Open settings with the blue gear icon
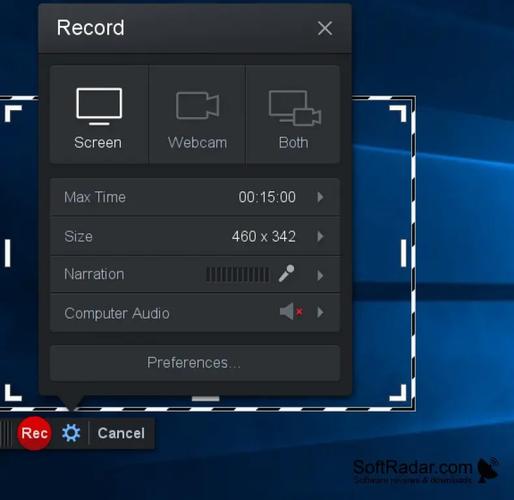The image size is (514, 500). pyautogui.click(x=71, y=433)
